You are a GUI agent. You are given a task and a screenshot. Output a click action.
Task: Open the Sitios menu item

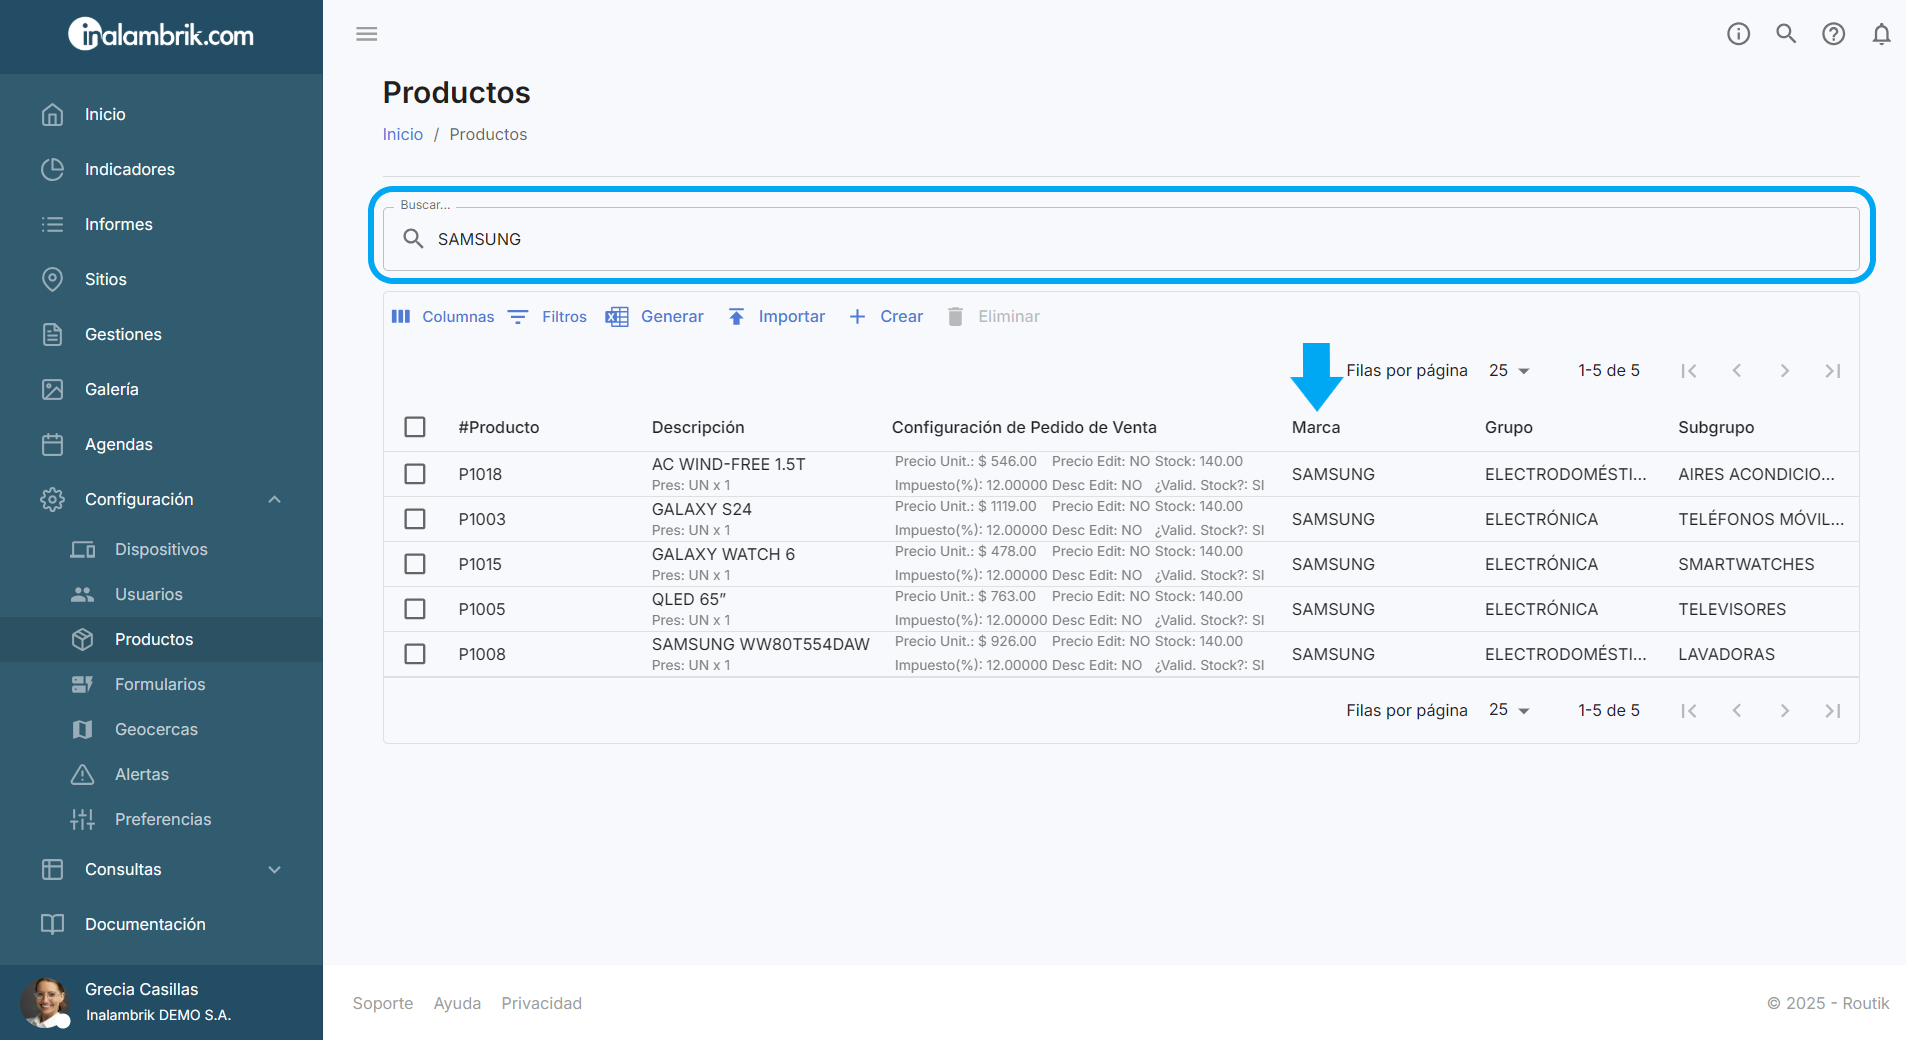tap(161, 279)
